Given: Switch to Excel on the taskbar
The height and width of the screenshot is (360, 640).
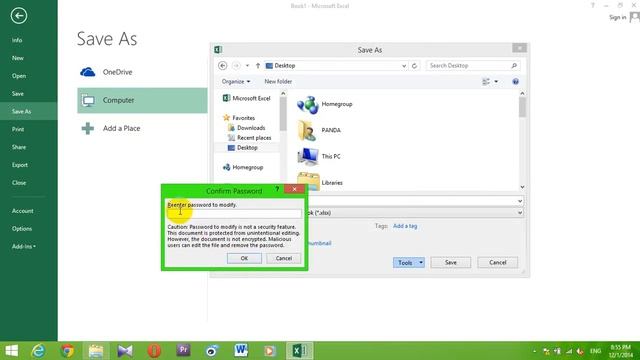Looking at the screenshot, I should 300,351.
